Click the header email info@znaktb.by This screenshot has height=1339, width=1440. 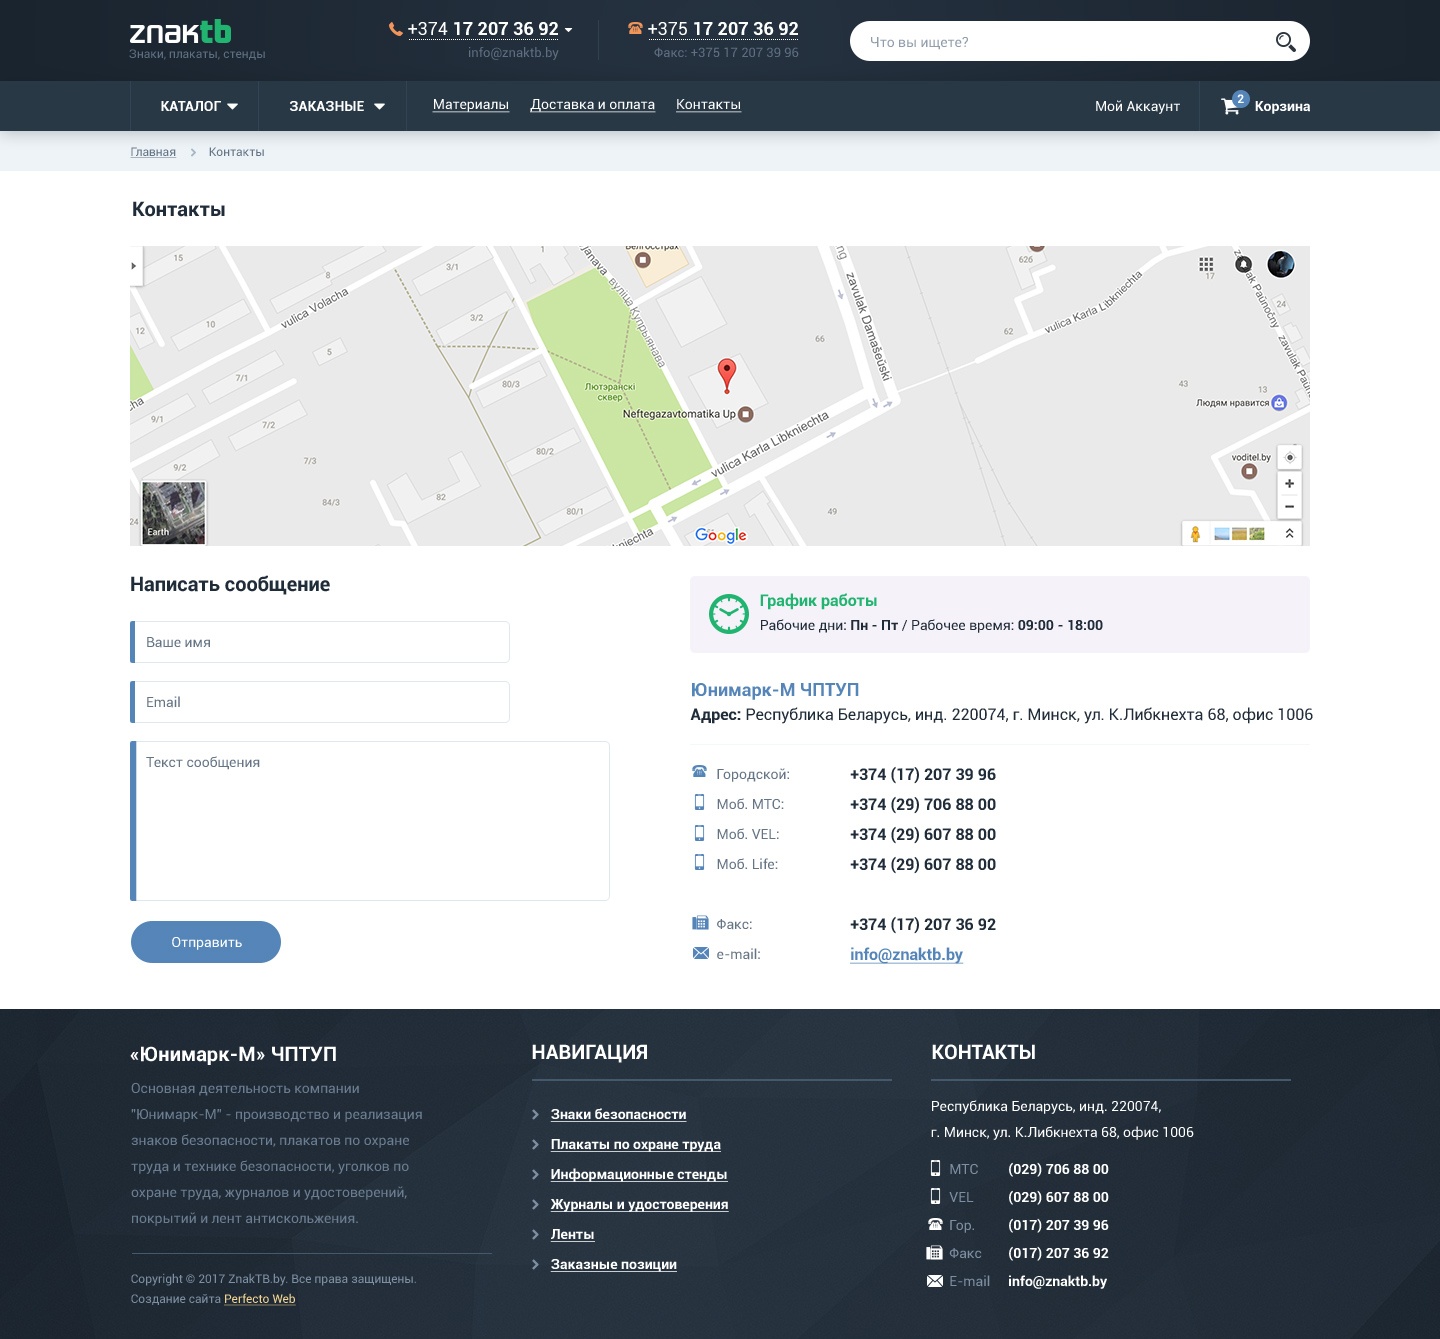pos(513,53)
